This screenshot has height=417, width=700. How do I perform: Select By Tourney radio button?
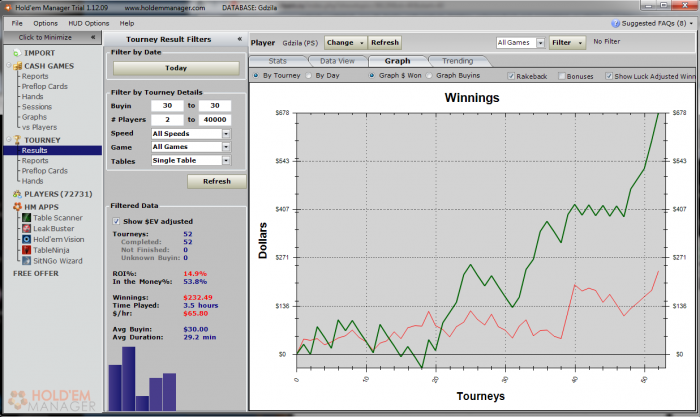click(x=256, y=75)
